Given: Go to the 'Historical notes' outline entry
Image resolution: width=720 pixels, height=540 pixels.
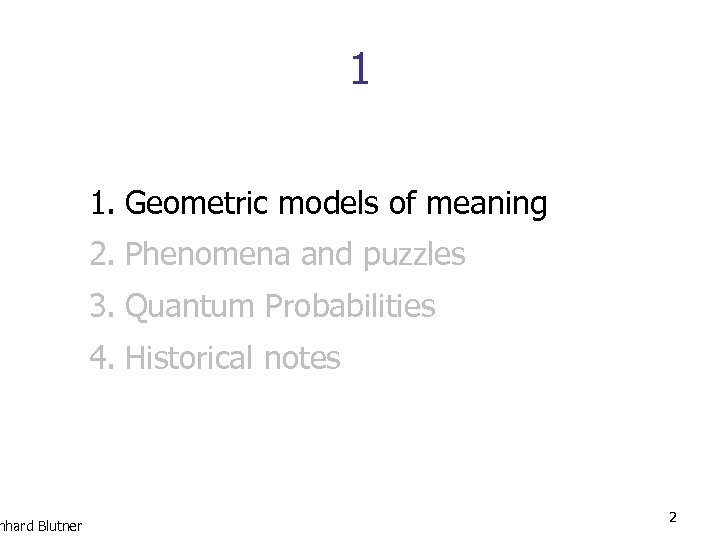Looking at the screenshot, I should pos(232,357).
